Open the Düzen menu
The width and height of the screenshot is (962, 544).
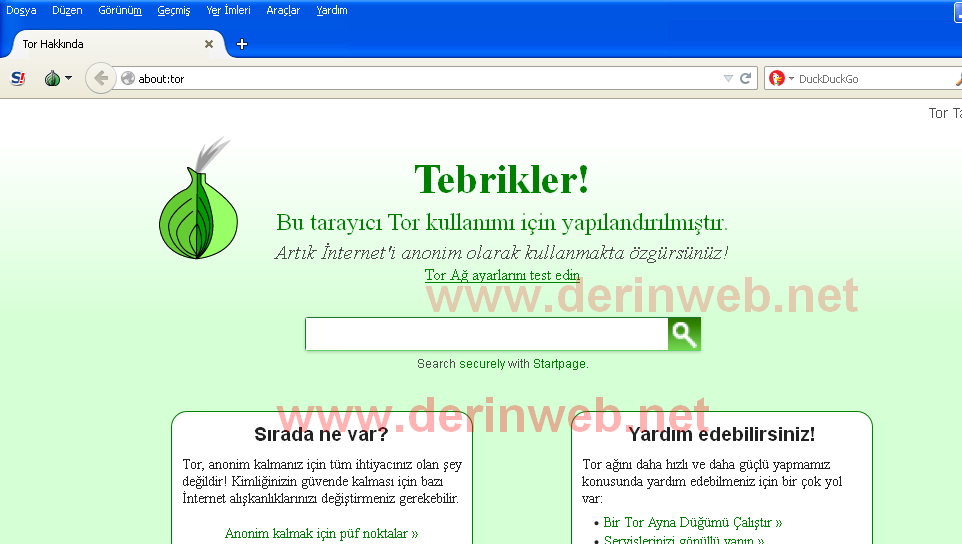click(x=67, y=10)
